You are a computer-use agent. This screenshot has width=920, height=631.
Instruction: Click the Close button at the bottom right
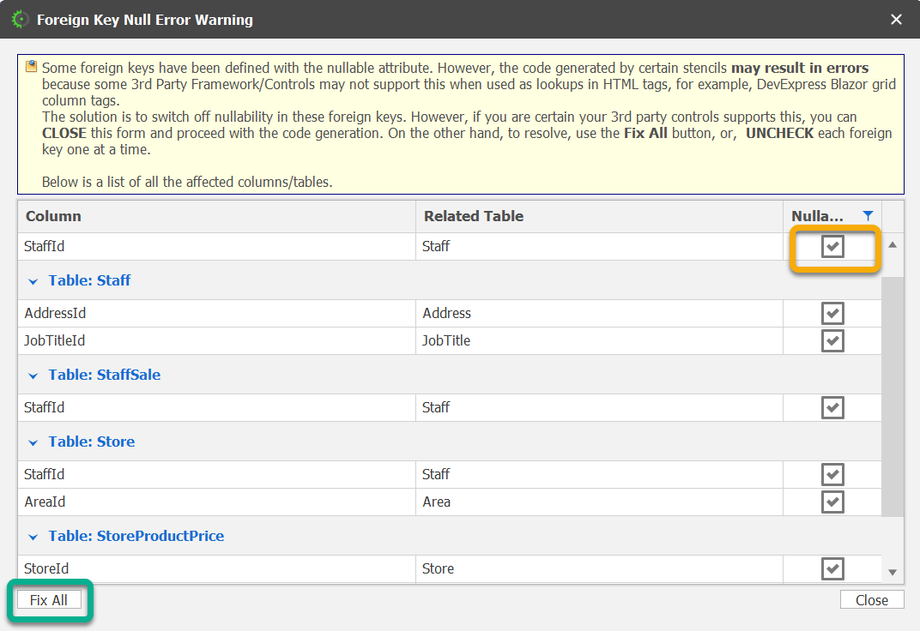pos(871,600)
